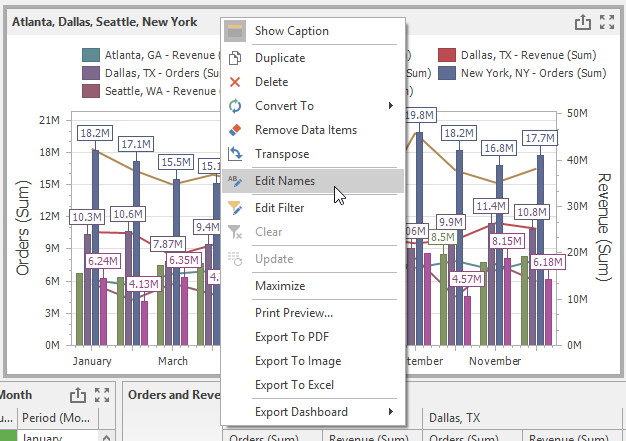This screenshot has width=626, height=441.
Task: Click export icon on chart caption
Action: (582, 22)
